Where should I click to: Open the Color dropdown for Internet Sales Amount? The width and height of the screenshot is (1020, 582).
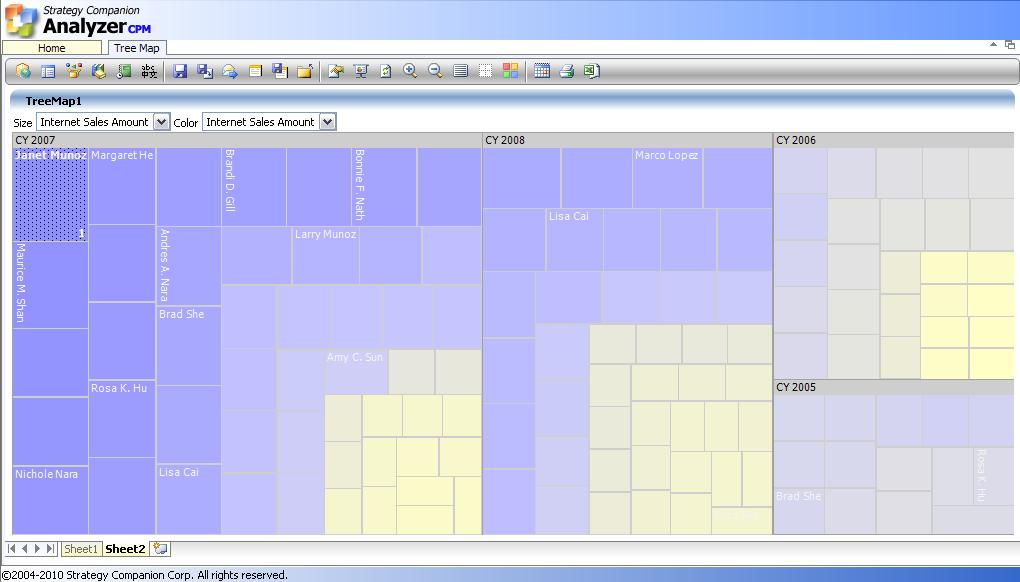325,122
